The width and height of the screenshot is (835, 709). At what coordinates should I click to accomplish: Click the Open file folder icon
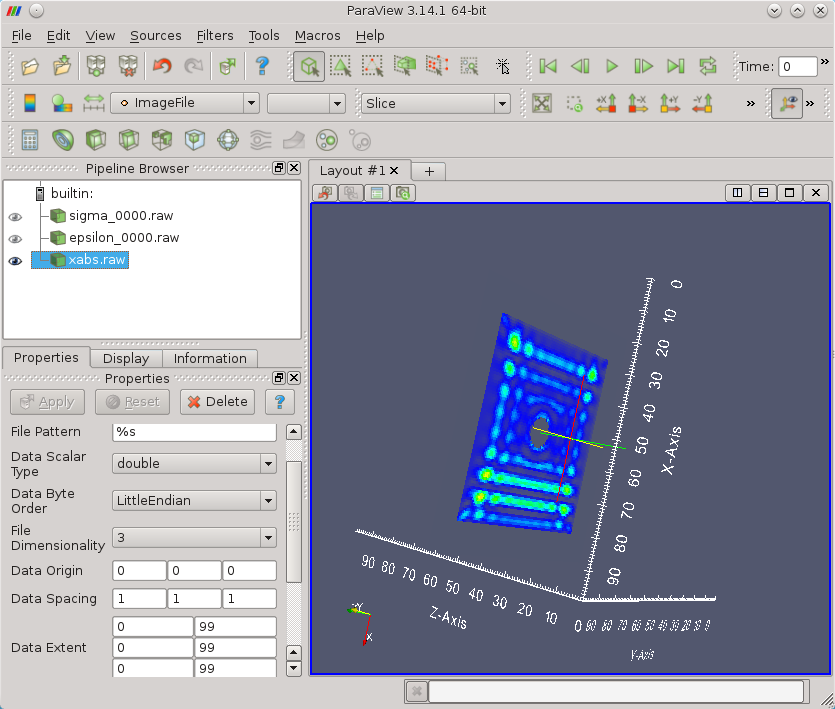point(30,67)
